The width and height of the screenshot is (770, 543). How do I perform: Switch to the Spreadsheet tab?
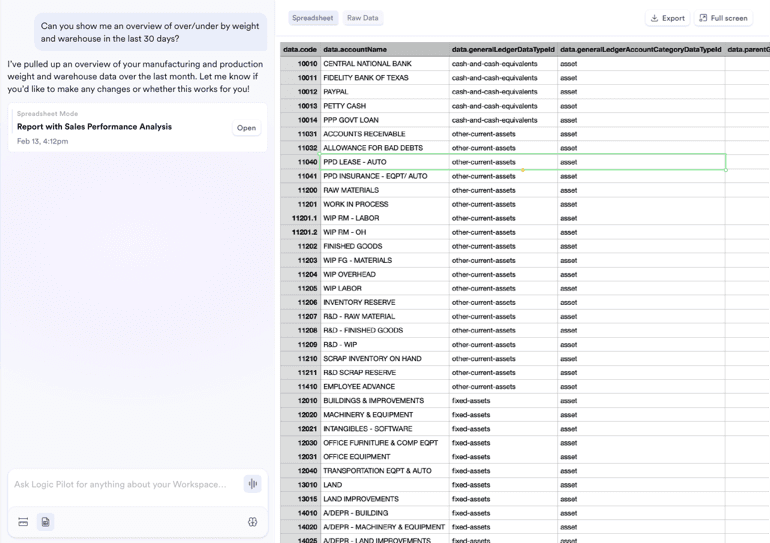[312, 18]
